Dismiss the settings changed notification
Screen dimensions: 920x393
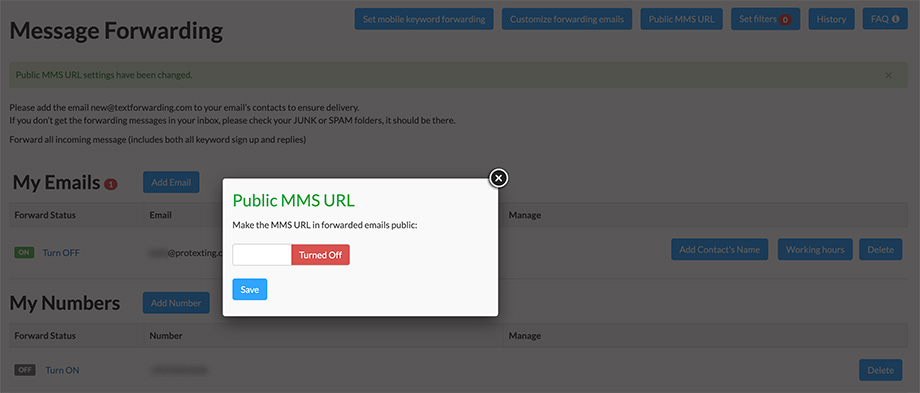[x=888, y=75]
